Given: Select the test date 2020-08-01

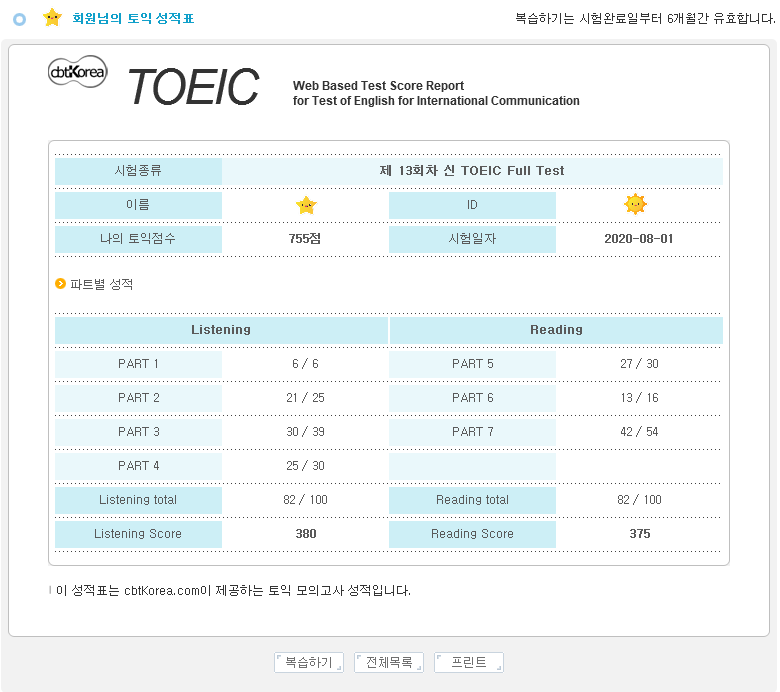Looking at the screenshot, I should (x=639, y=239).
